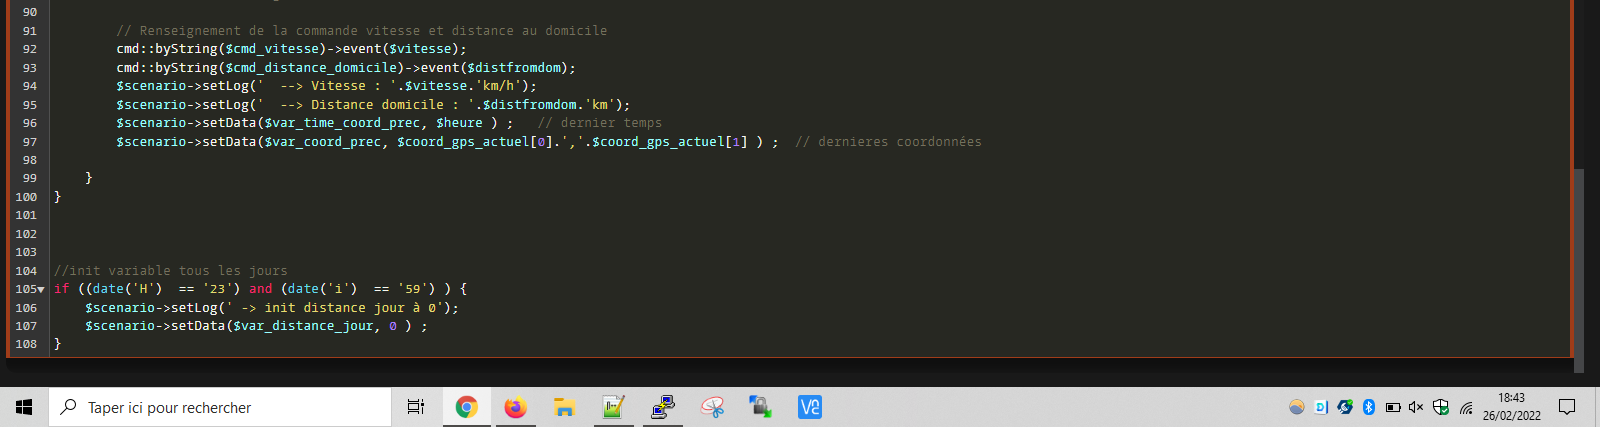This screenshot has width=1600, height=427.
Task: Open Firefox from the taskbar
Action: click(x=515, y=407)
